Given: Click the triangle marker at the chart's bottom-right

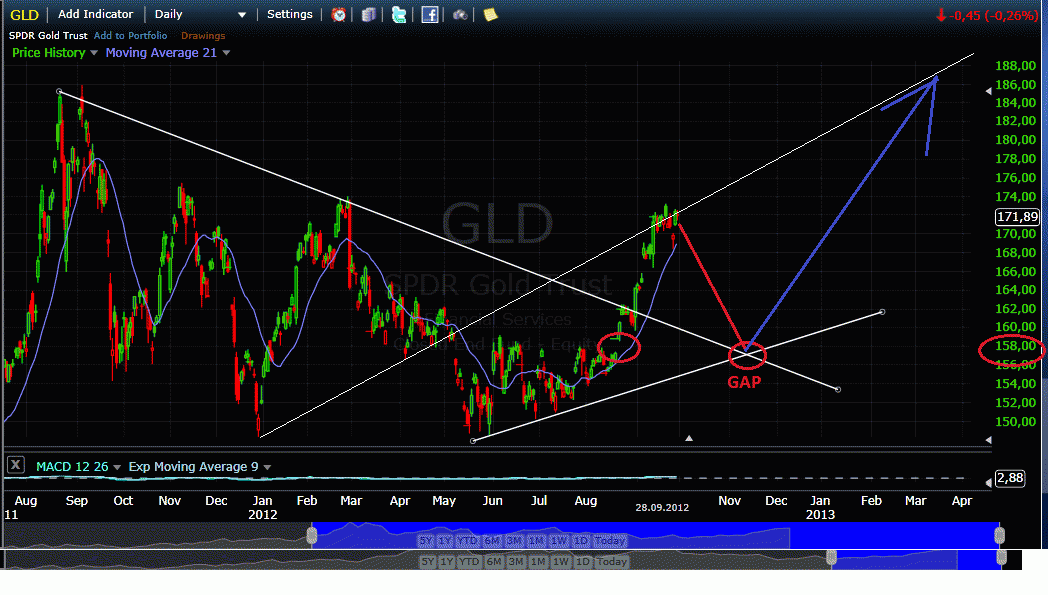Looking at the screenshot, I should click(x=989, y=440).
